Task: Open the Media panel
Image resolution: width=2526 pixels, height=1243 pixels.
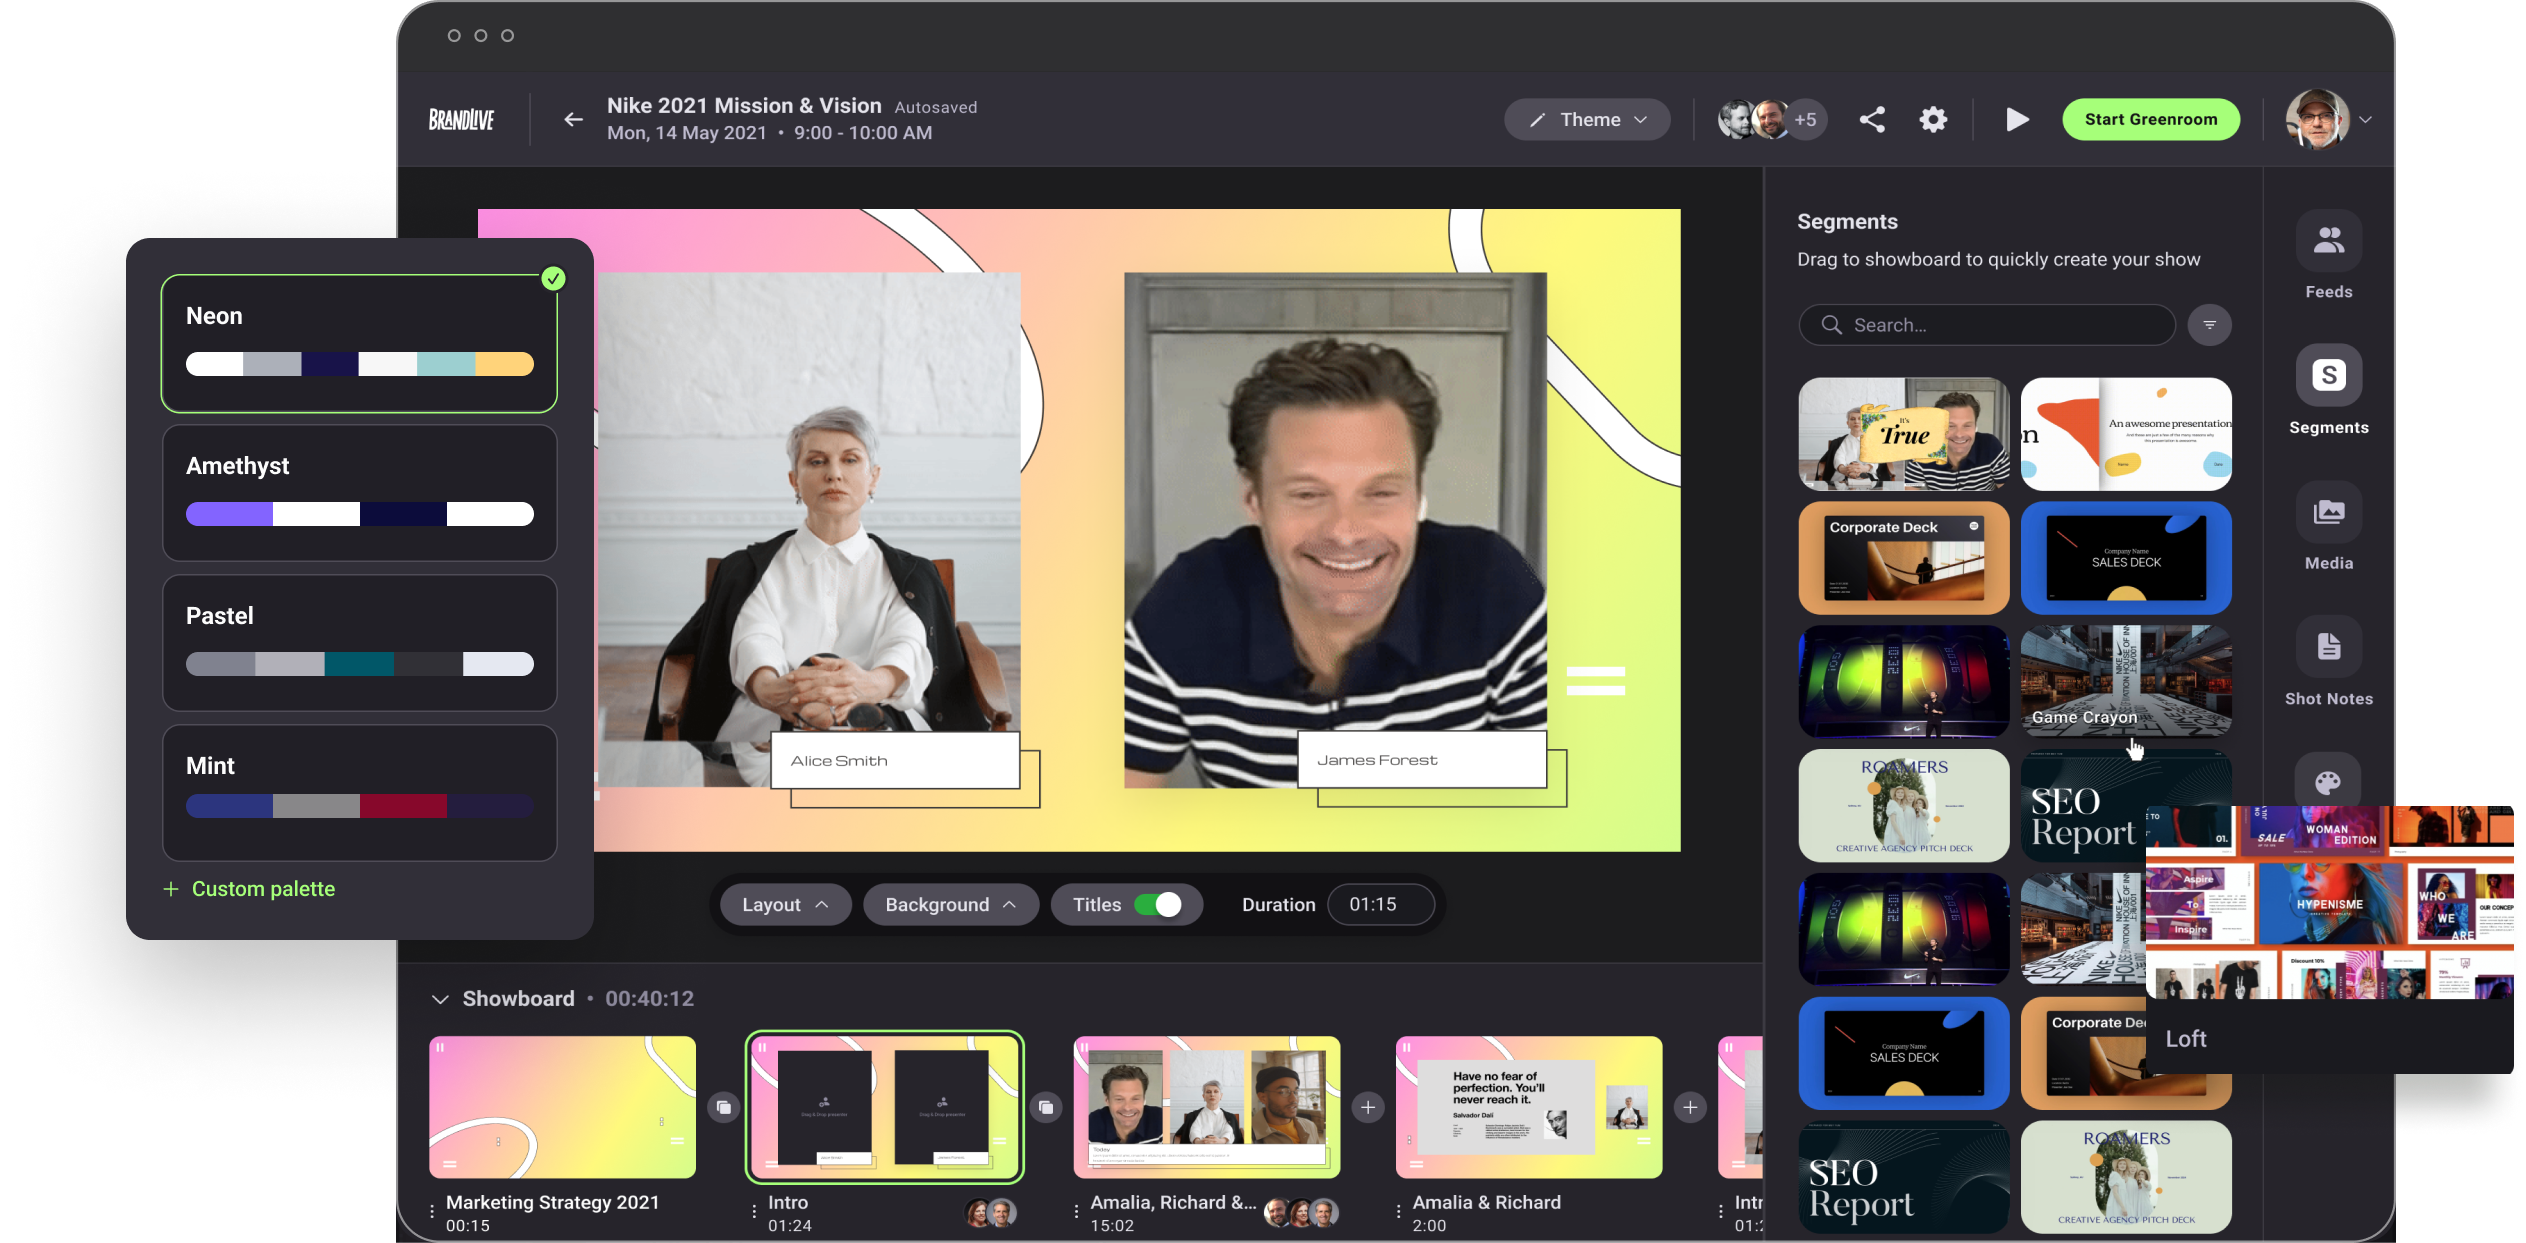Action: [2329, 513]
